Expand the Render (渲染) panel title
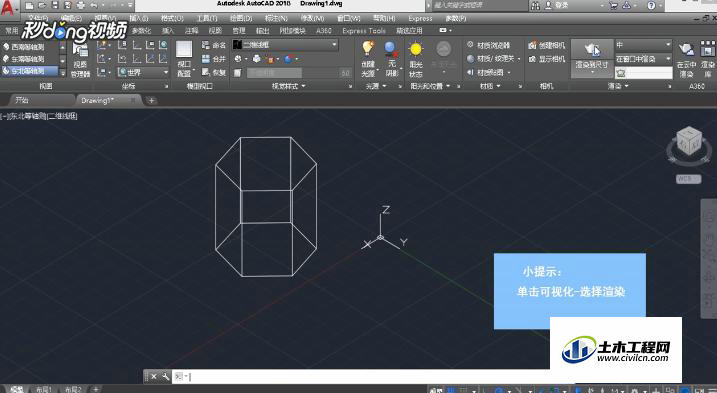Screen dimensions: 717x393 click(618, 86)
